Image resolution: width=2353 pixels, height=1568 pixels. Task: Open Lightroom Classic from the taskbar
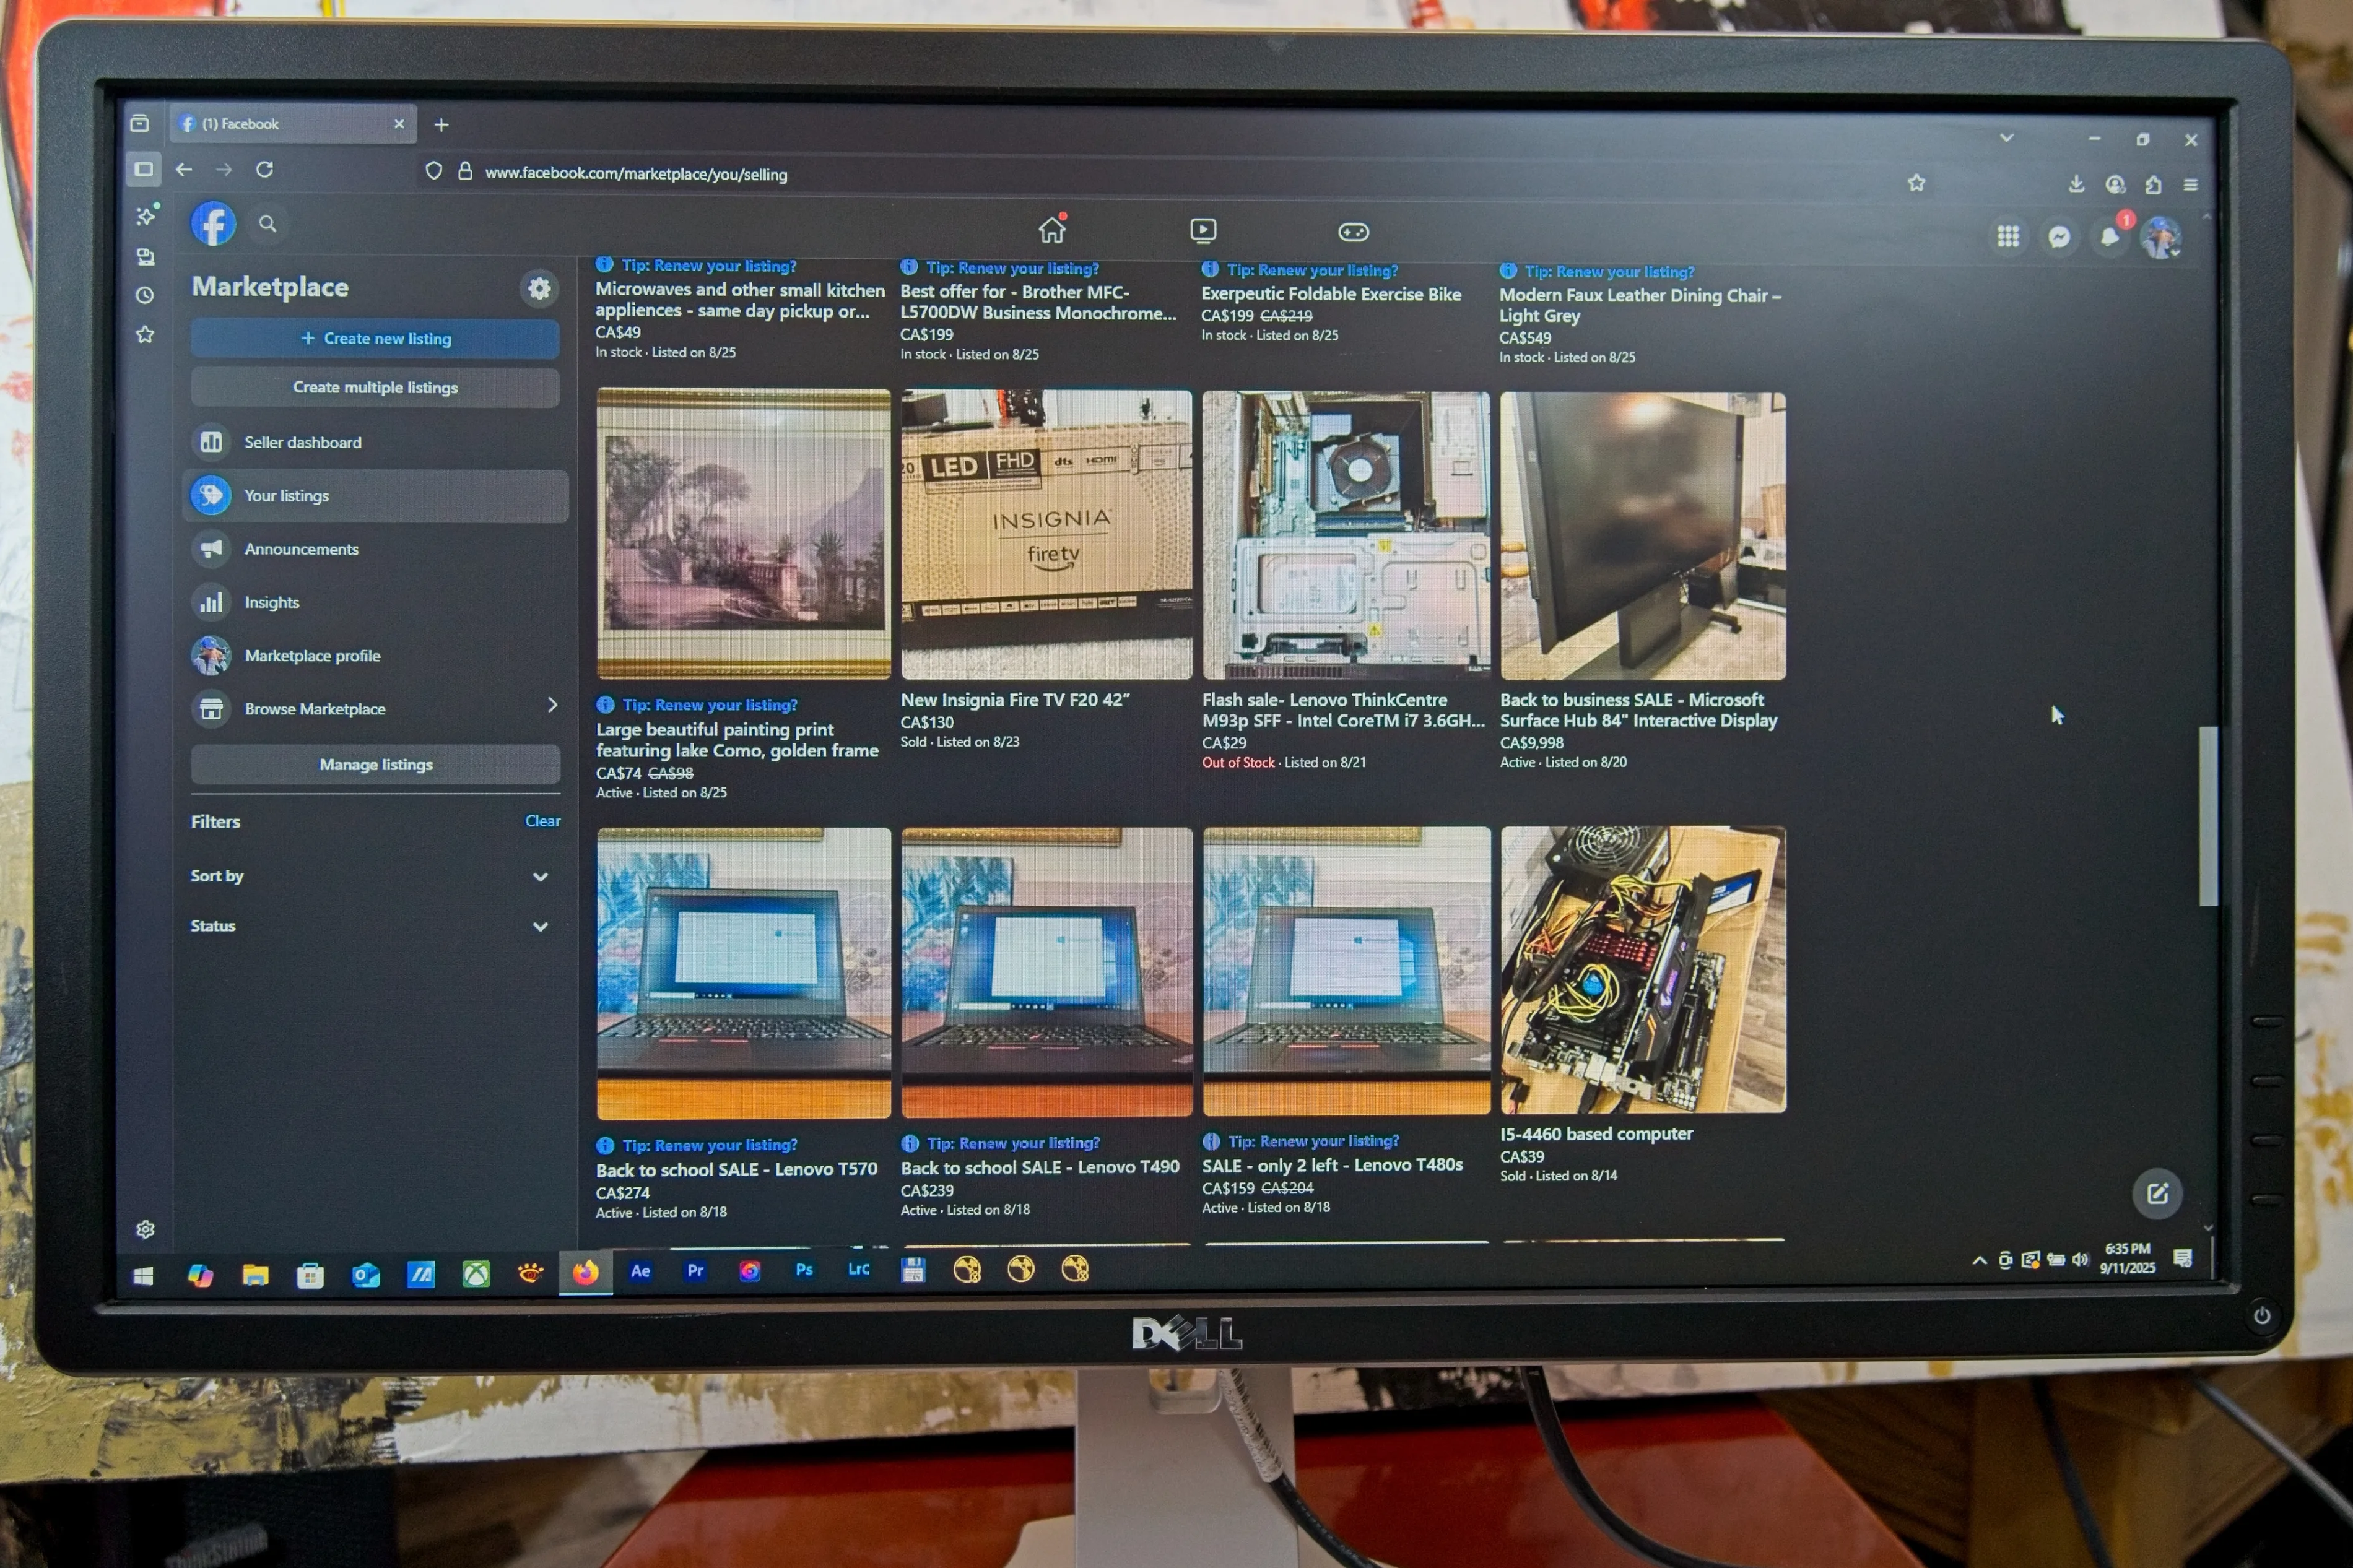858,1269
